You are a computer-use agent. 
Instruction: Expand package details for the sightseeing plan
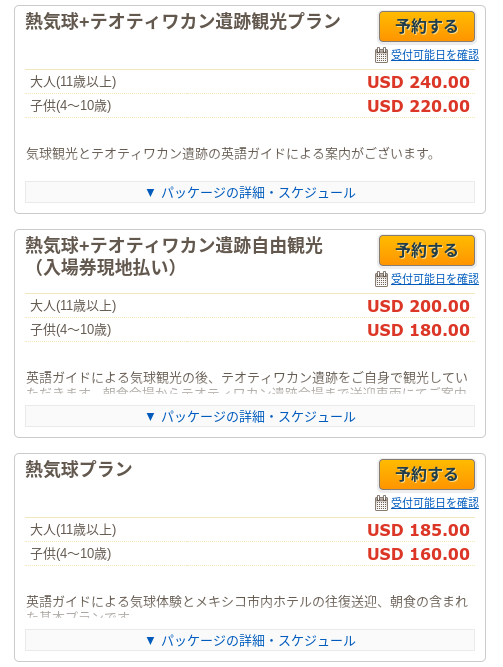click(250, 193)
